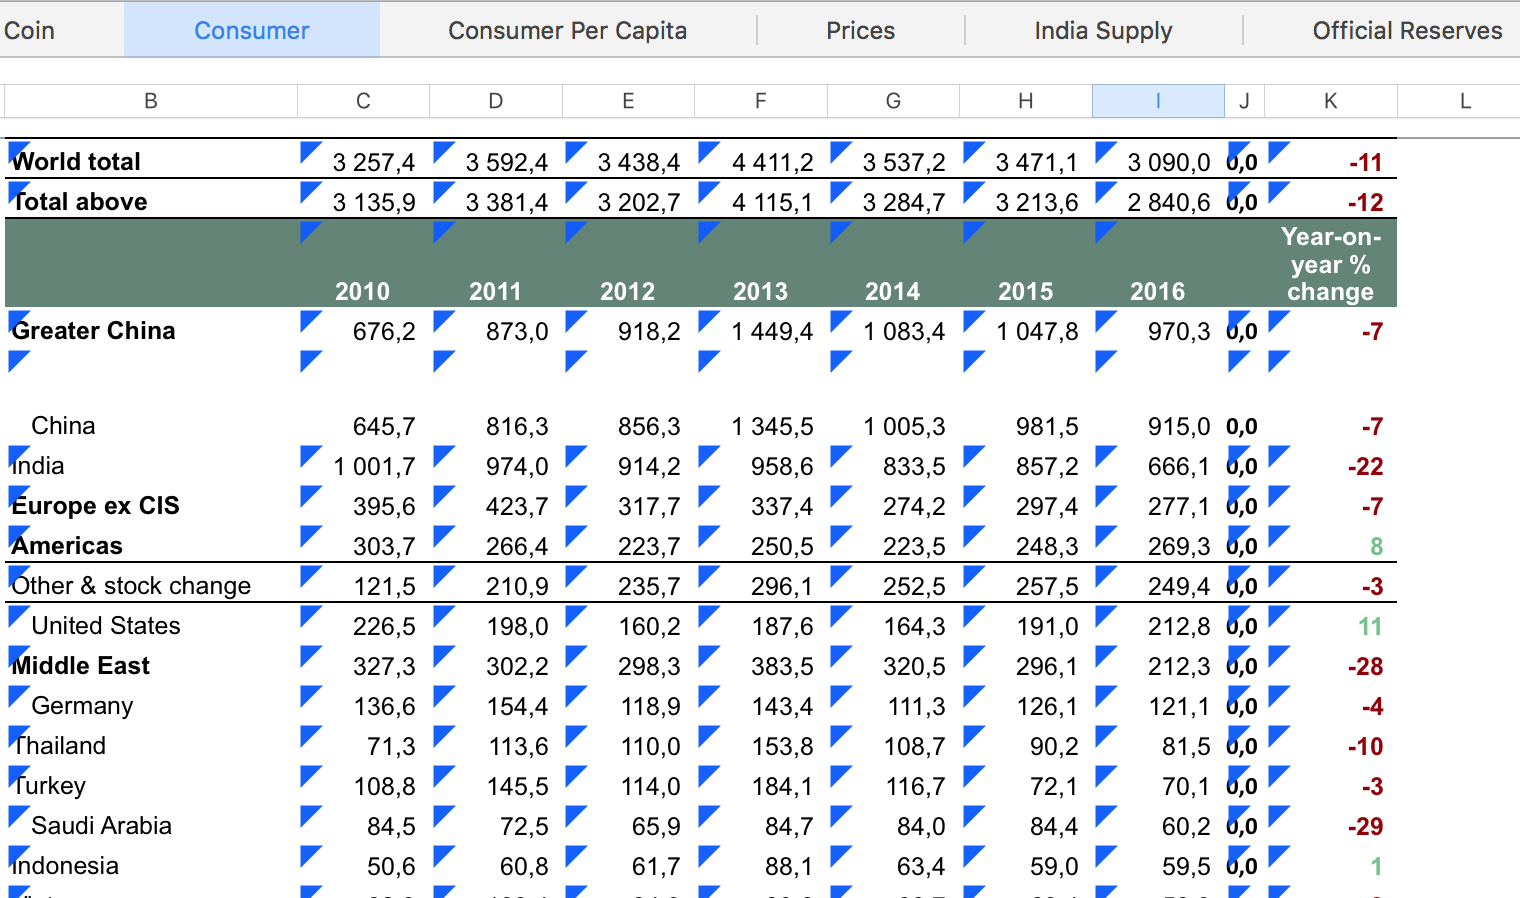Select column E header

click(x=628, y=101)
